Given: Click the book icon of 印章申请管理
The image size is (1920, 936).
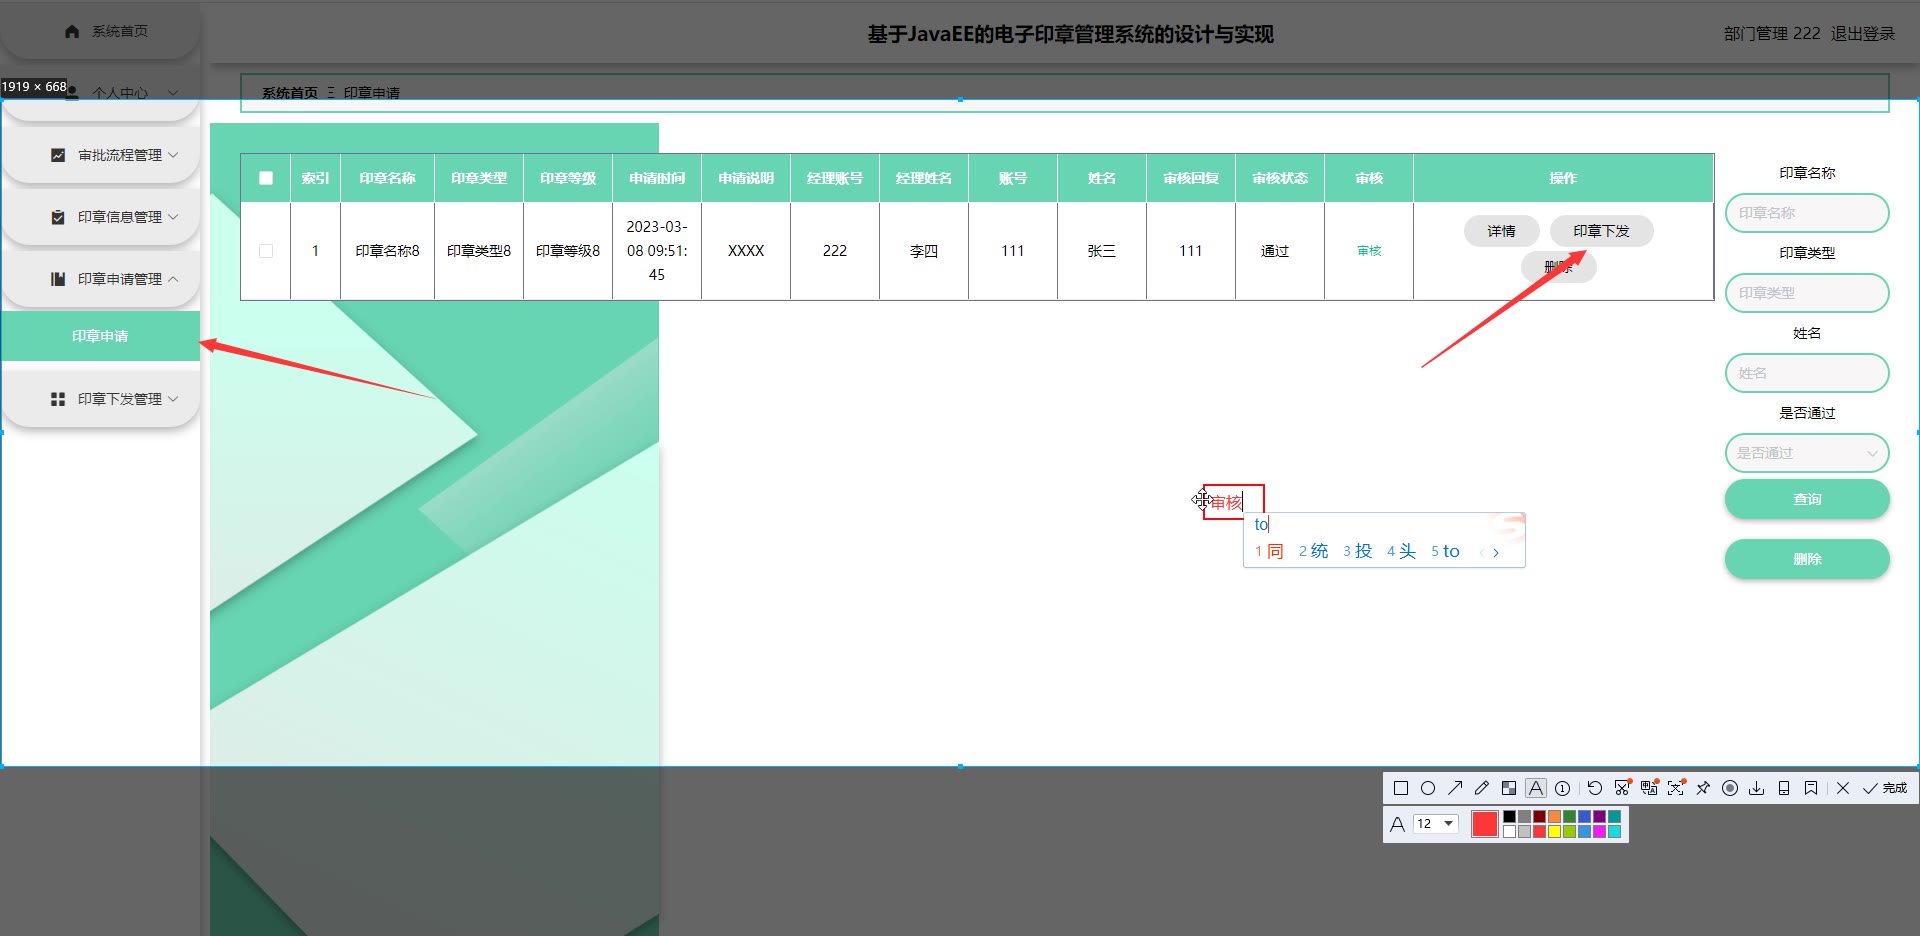Looking at the screenshot, I should [x=58, y=279].
